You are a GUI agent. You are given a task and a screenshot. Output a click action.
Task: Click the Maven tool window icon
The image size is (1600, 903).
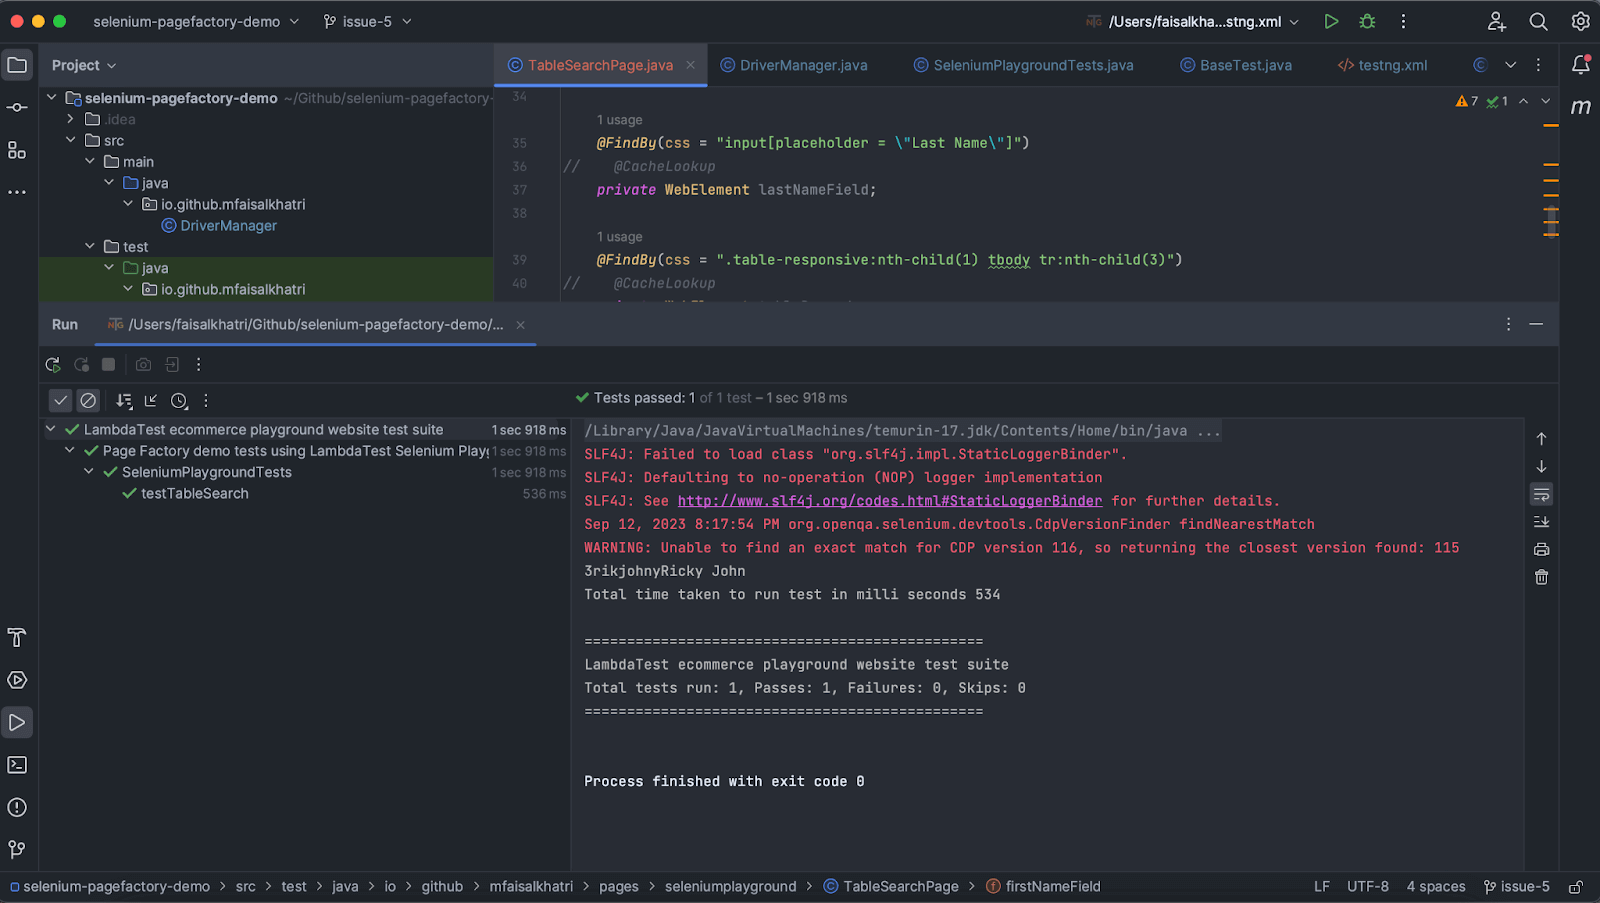(x=1580, y=107)
